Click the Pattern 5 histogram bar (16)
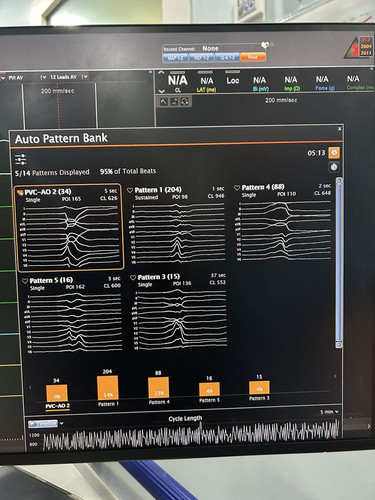 tap(209, 390)
